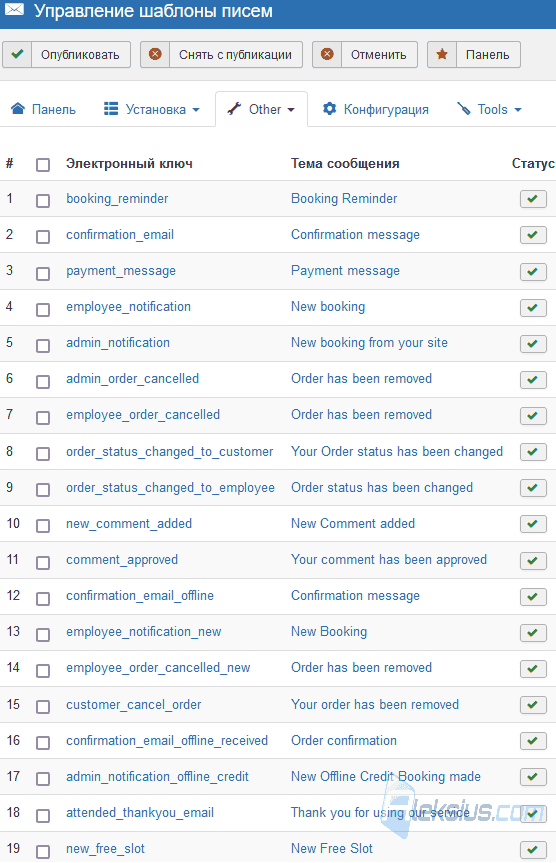Click the red X icon of Снять с публикации
This screenshot has height=863, width=556.
coord(155,54)
